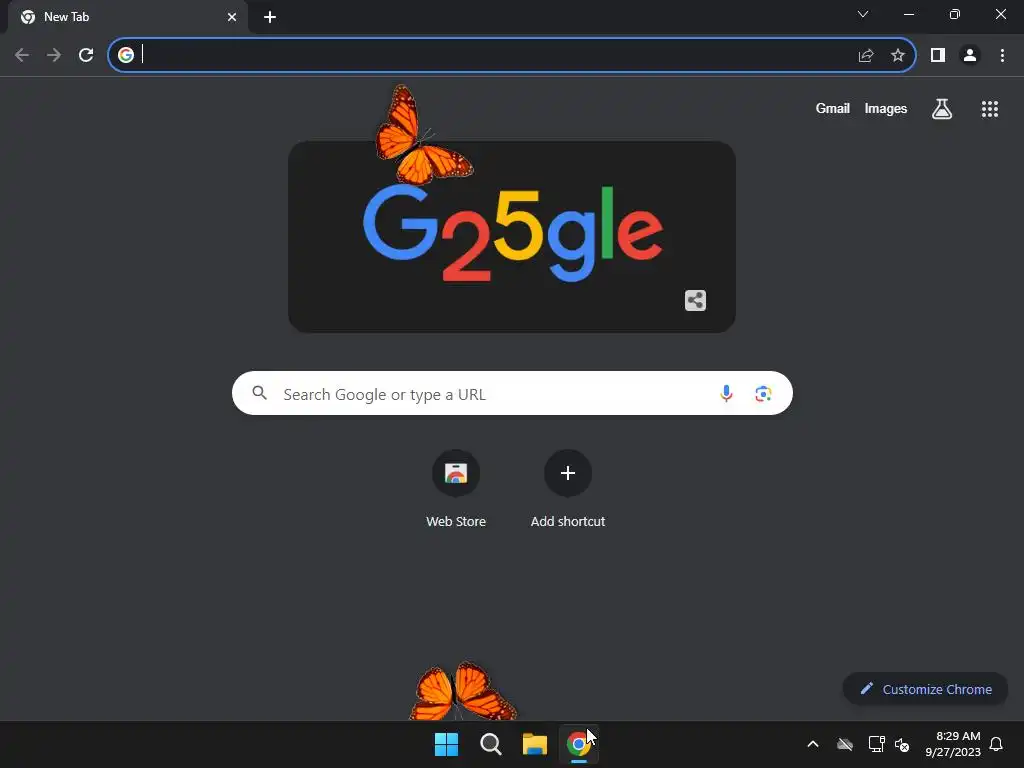Open Gmail link
The height and width of the screenshot is (768, 1024).
(833, 108)
